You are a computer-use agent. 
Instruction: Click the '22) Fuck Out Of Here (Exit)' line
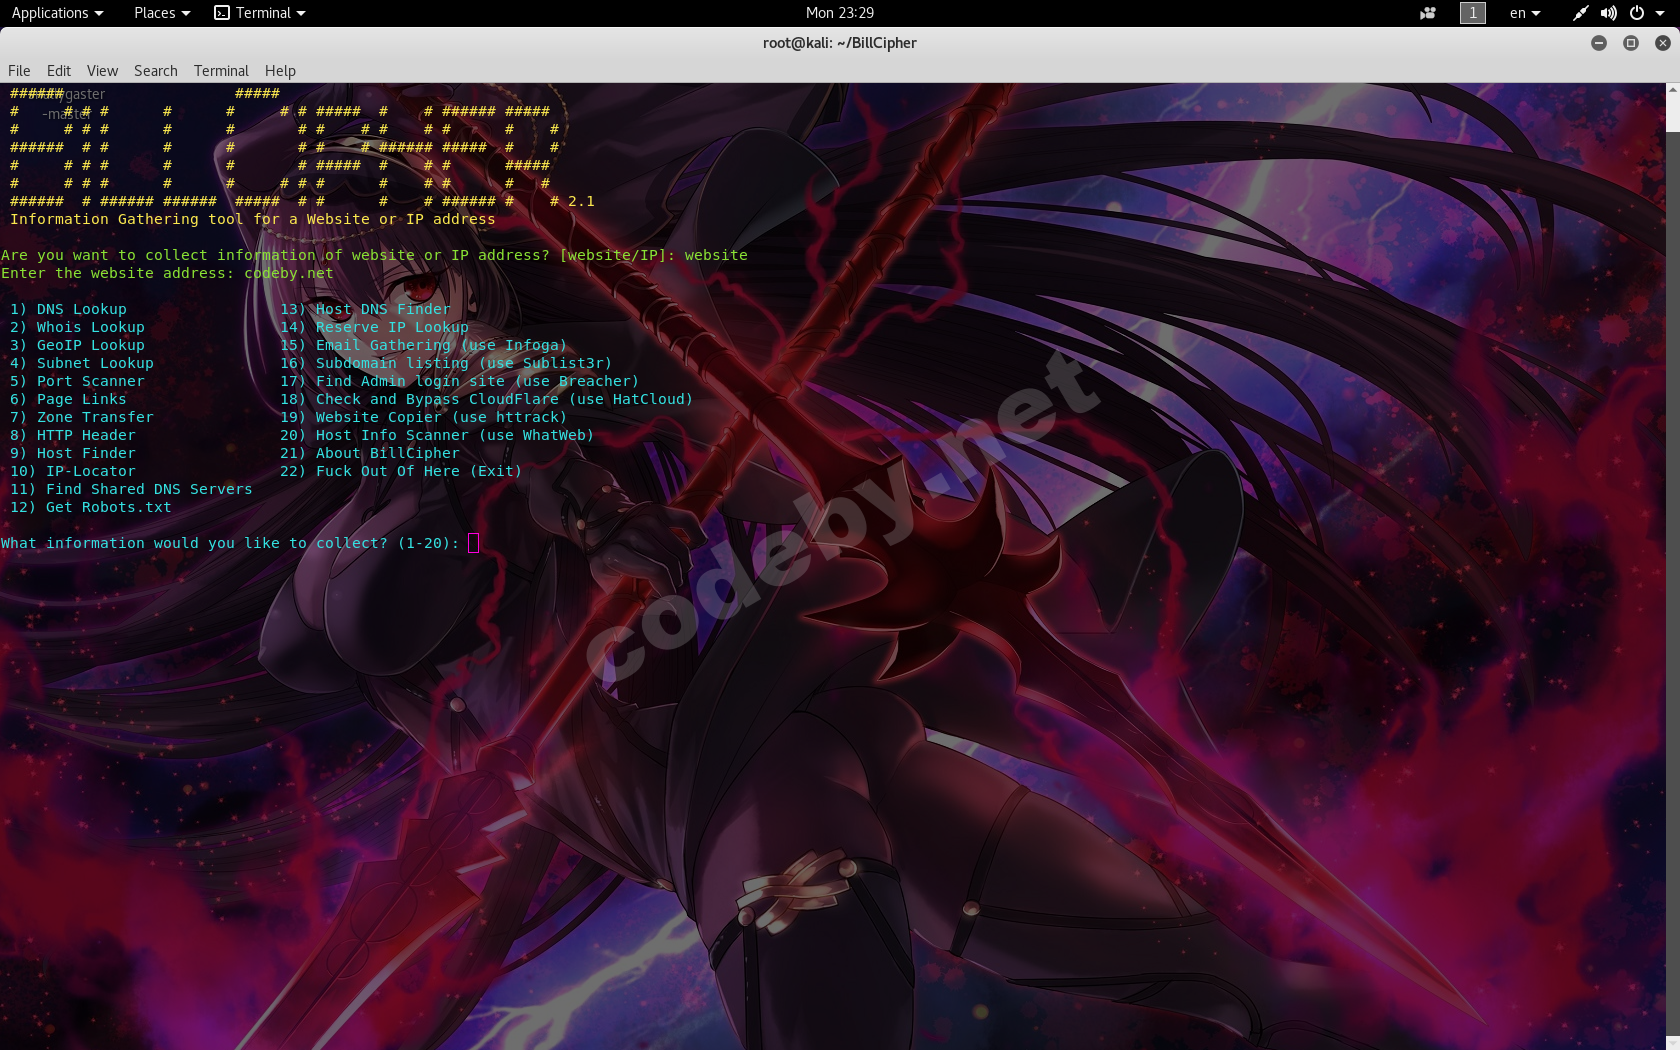click(x=401, y=471)
